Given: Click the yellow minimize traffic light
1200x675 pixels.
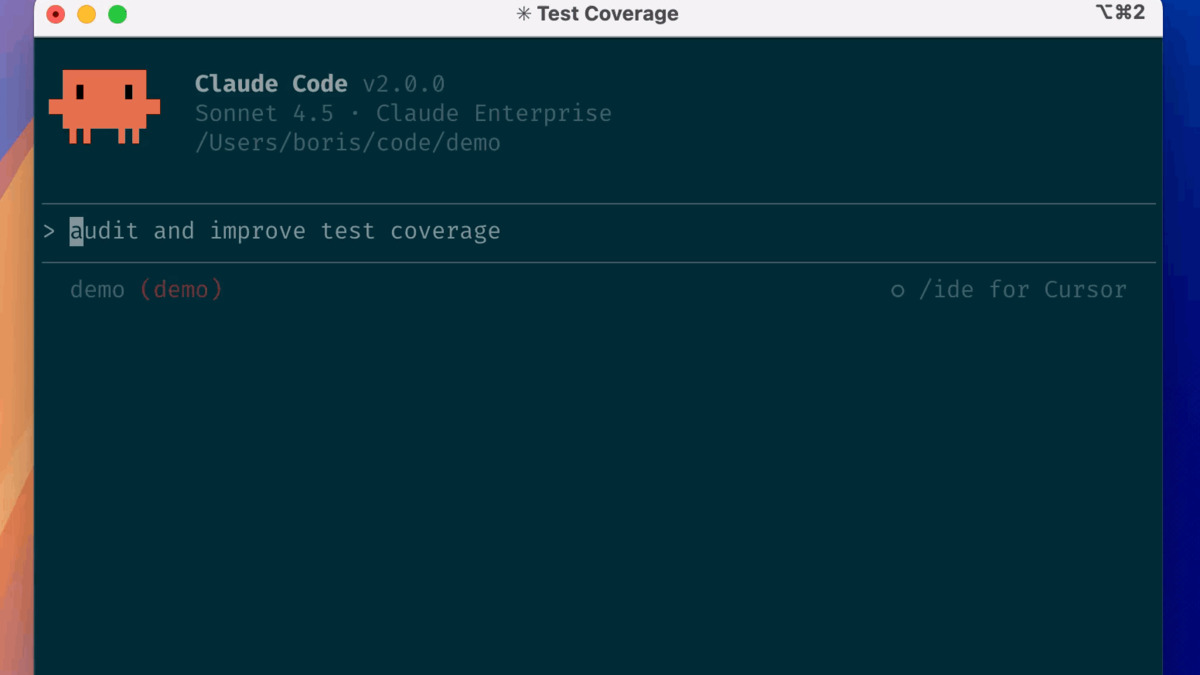Looking at the screenshot, I should (85, 14).
